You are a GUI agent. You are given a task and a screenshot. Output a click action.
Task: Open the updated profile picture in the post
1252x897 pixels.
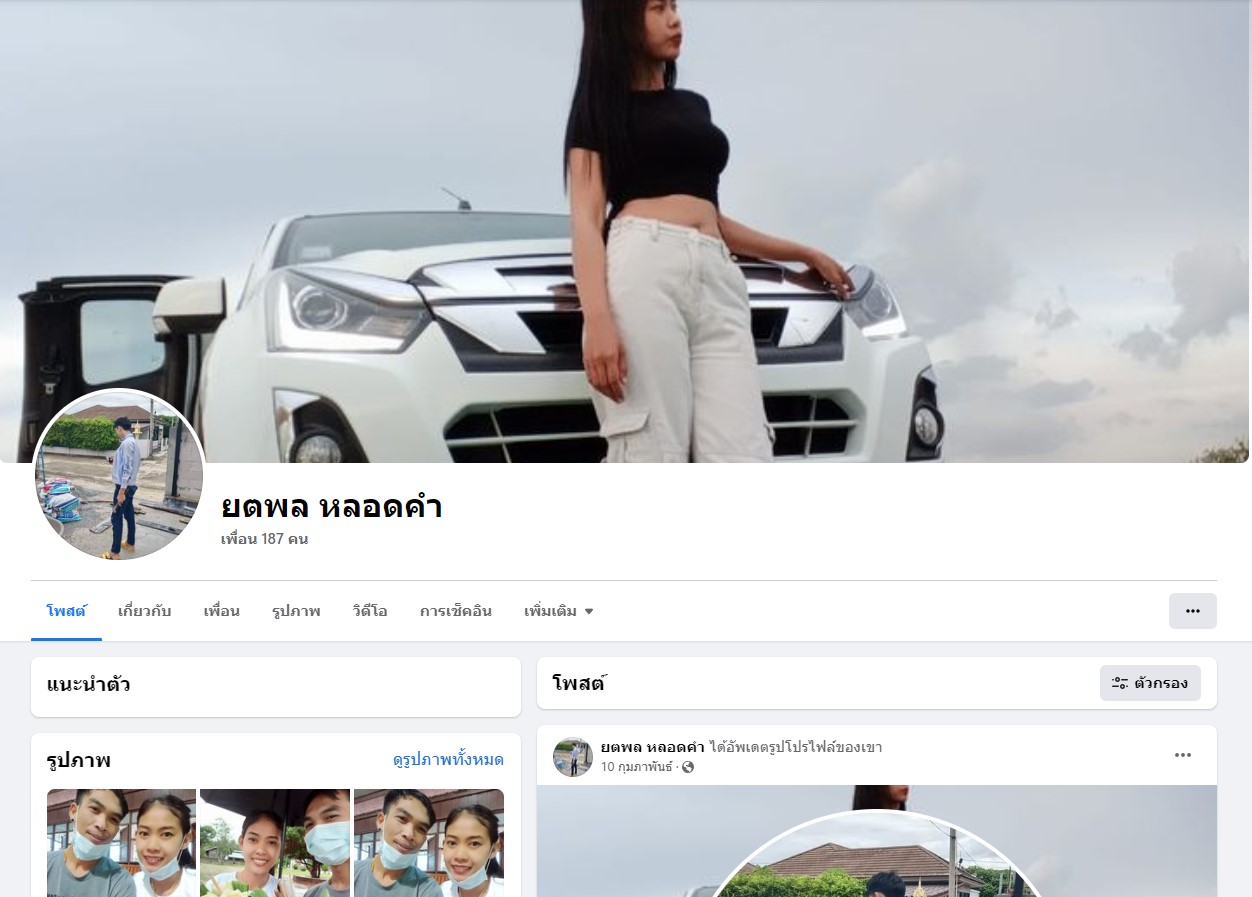[877, 852]
